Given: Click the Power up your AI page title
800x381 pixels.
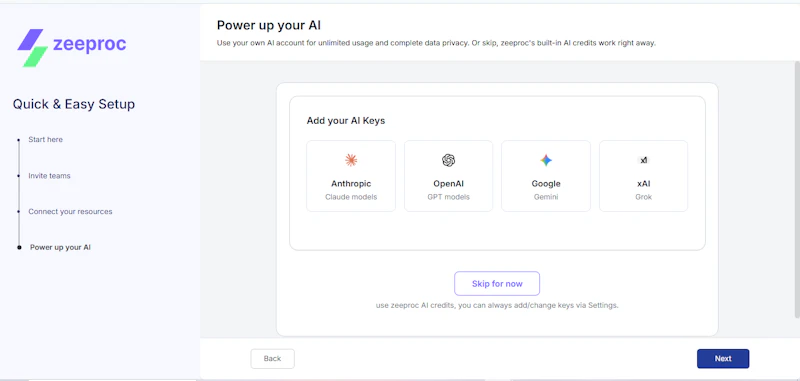Looking at the screenshot, I should click(269, 26).
